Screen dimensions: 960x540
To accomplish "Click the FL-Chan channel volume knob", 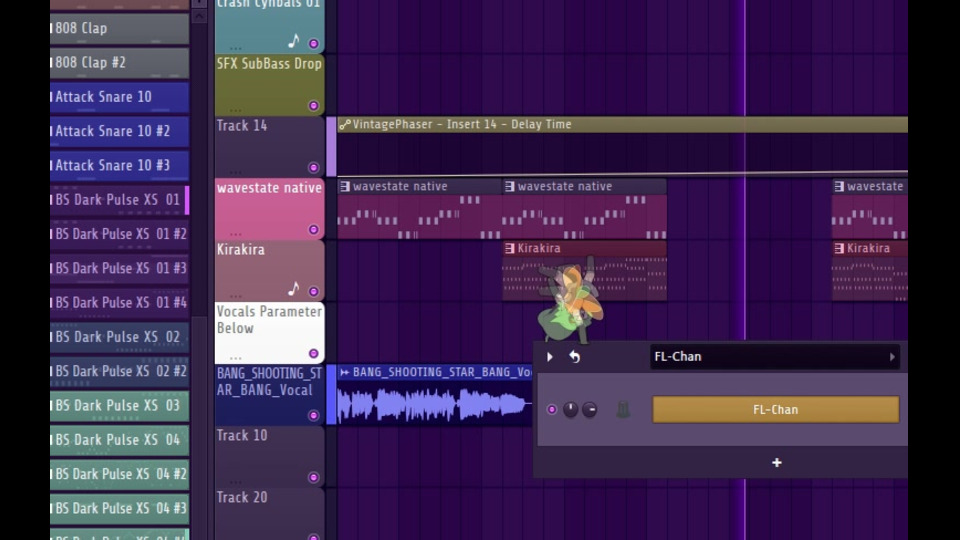I will point(590,410).
